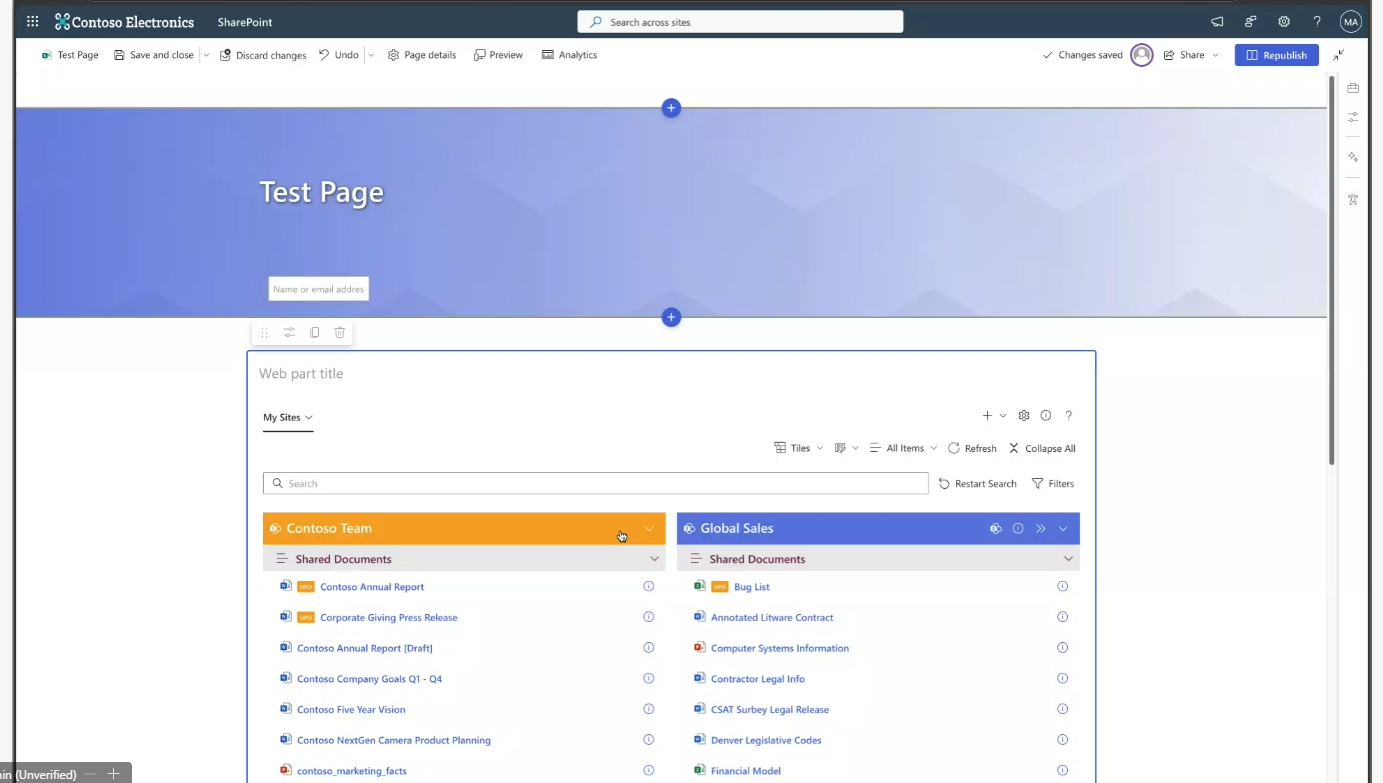The image size is (1383, 783).
Task: Open the app launcher waffle menu
Action: [33, 21]
